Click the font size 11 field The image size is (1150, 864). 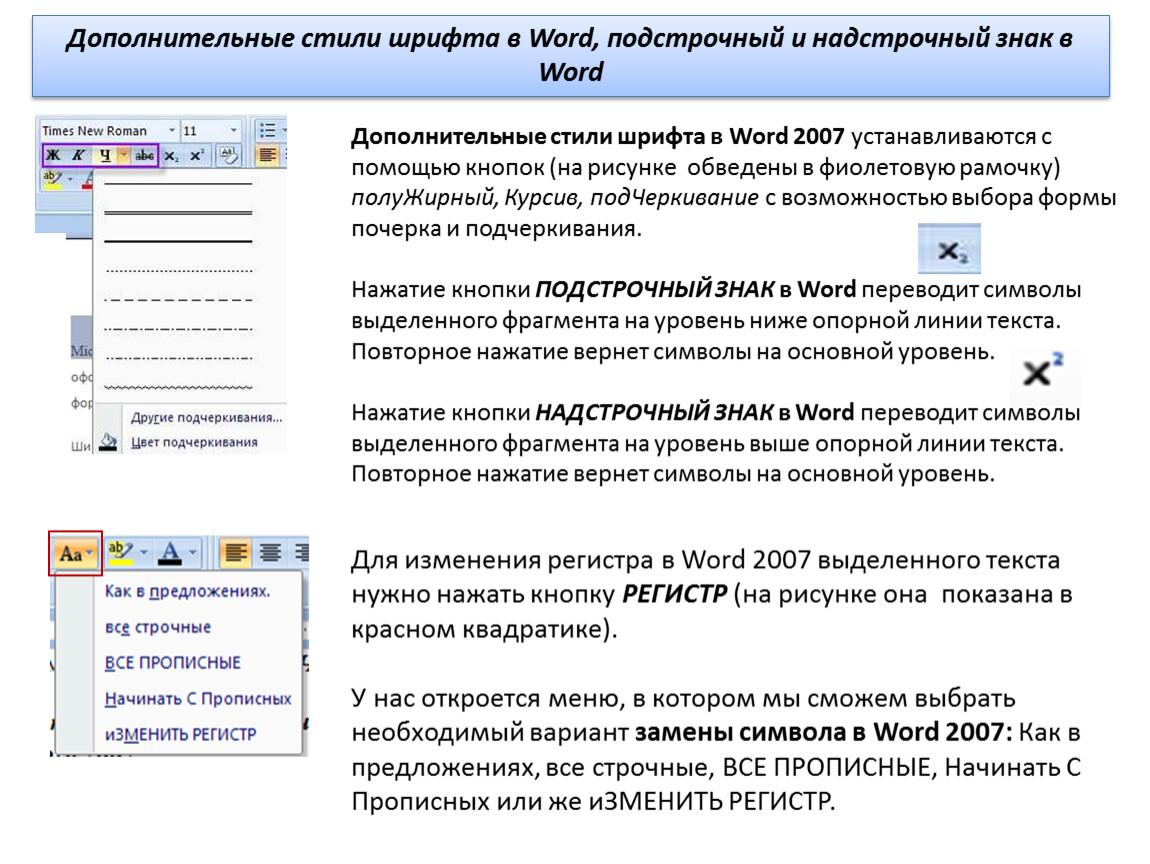click(205, 131)
